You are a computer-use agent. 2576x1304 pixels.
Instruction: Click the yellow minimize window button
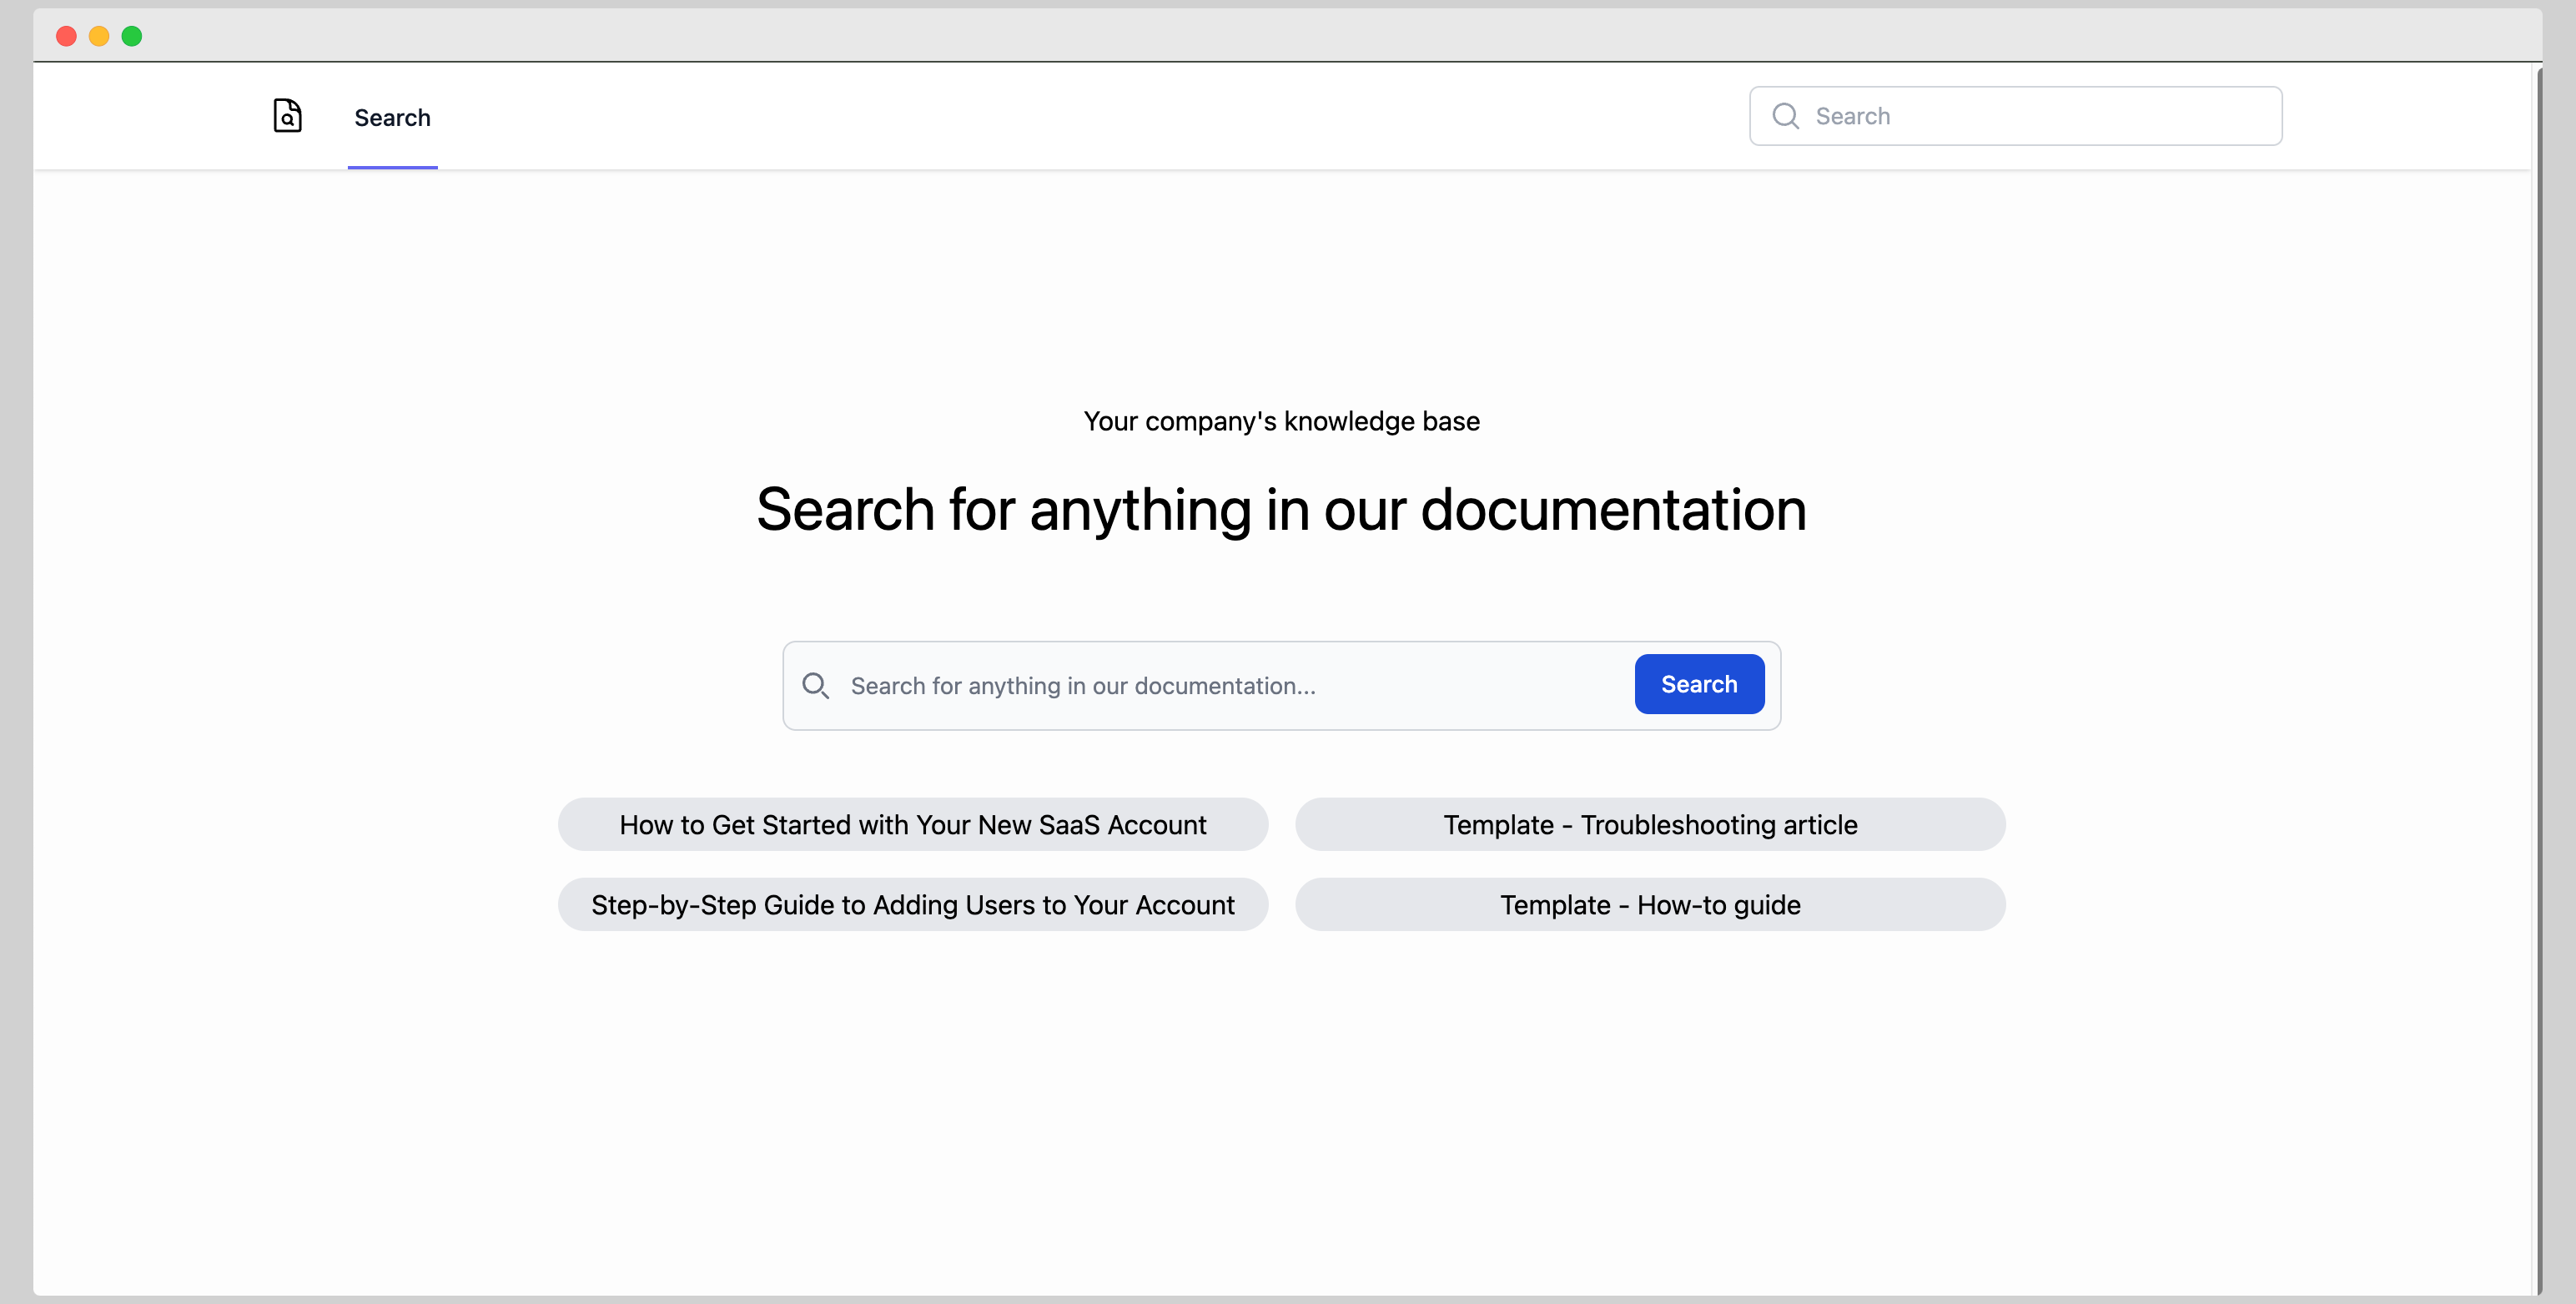[99, 36]
